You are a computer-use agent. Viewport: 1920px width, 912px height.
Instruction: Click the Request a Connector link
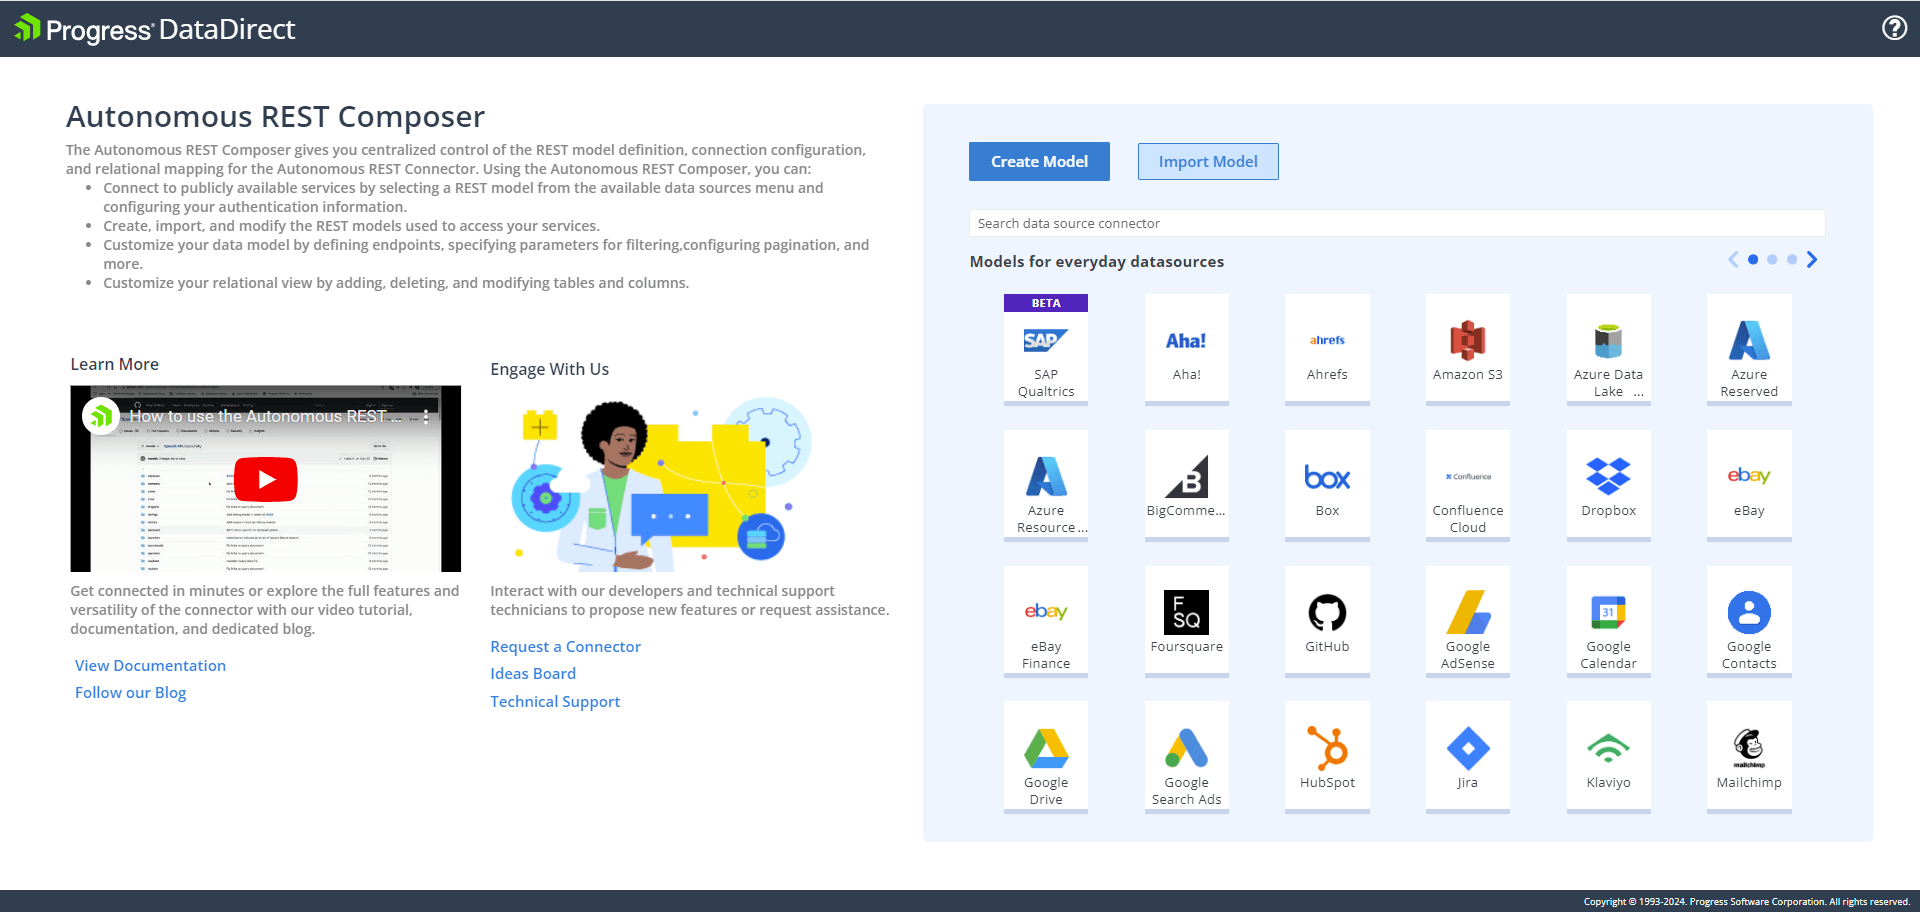(x=565, y=647)
